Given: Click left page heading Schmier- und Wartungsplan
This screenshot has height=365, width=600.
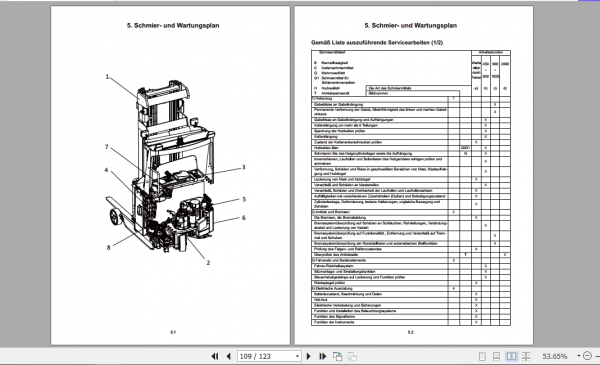Looking at the screenshot, I should (x=173, y=26).
